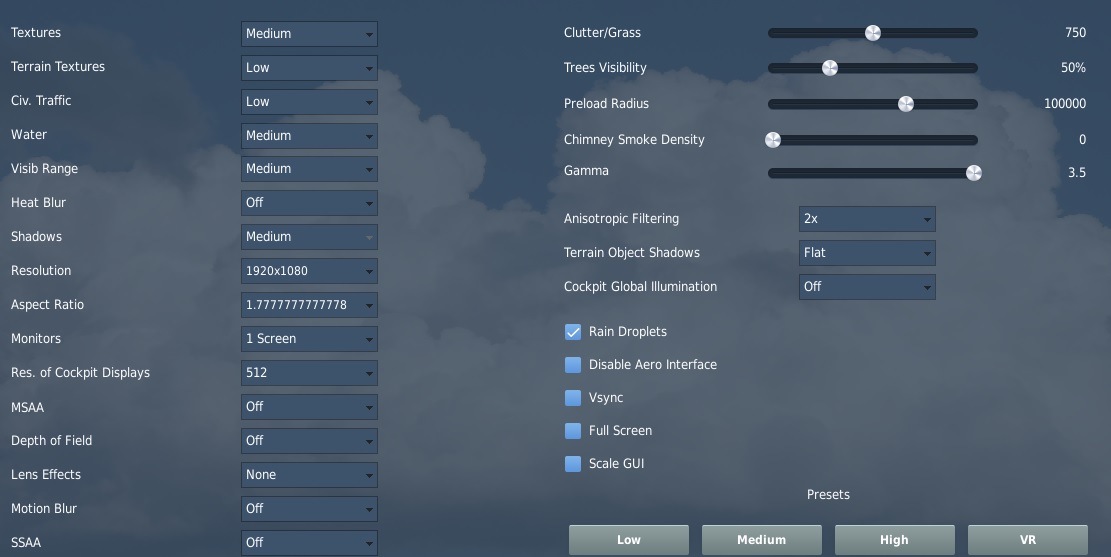Open the Depth of Field dropdown
The height and width of the screenshot is (557, 1111).
tap(309, 441)
